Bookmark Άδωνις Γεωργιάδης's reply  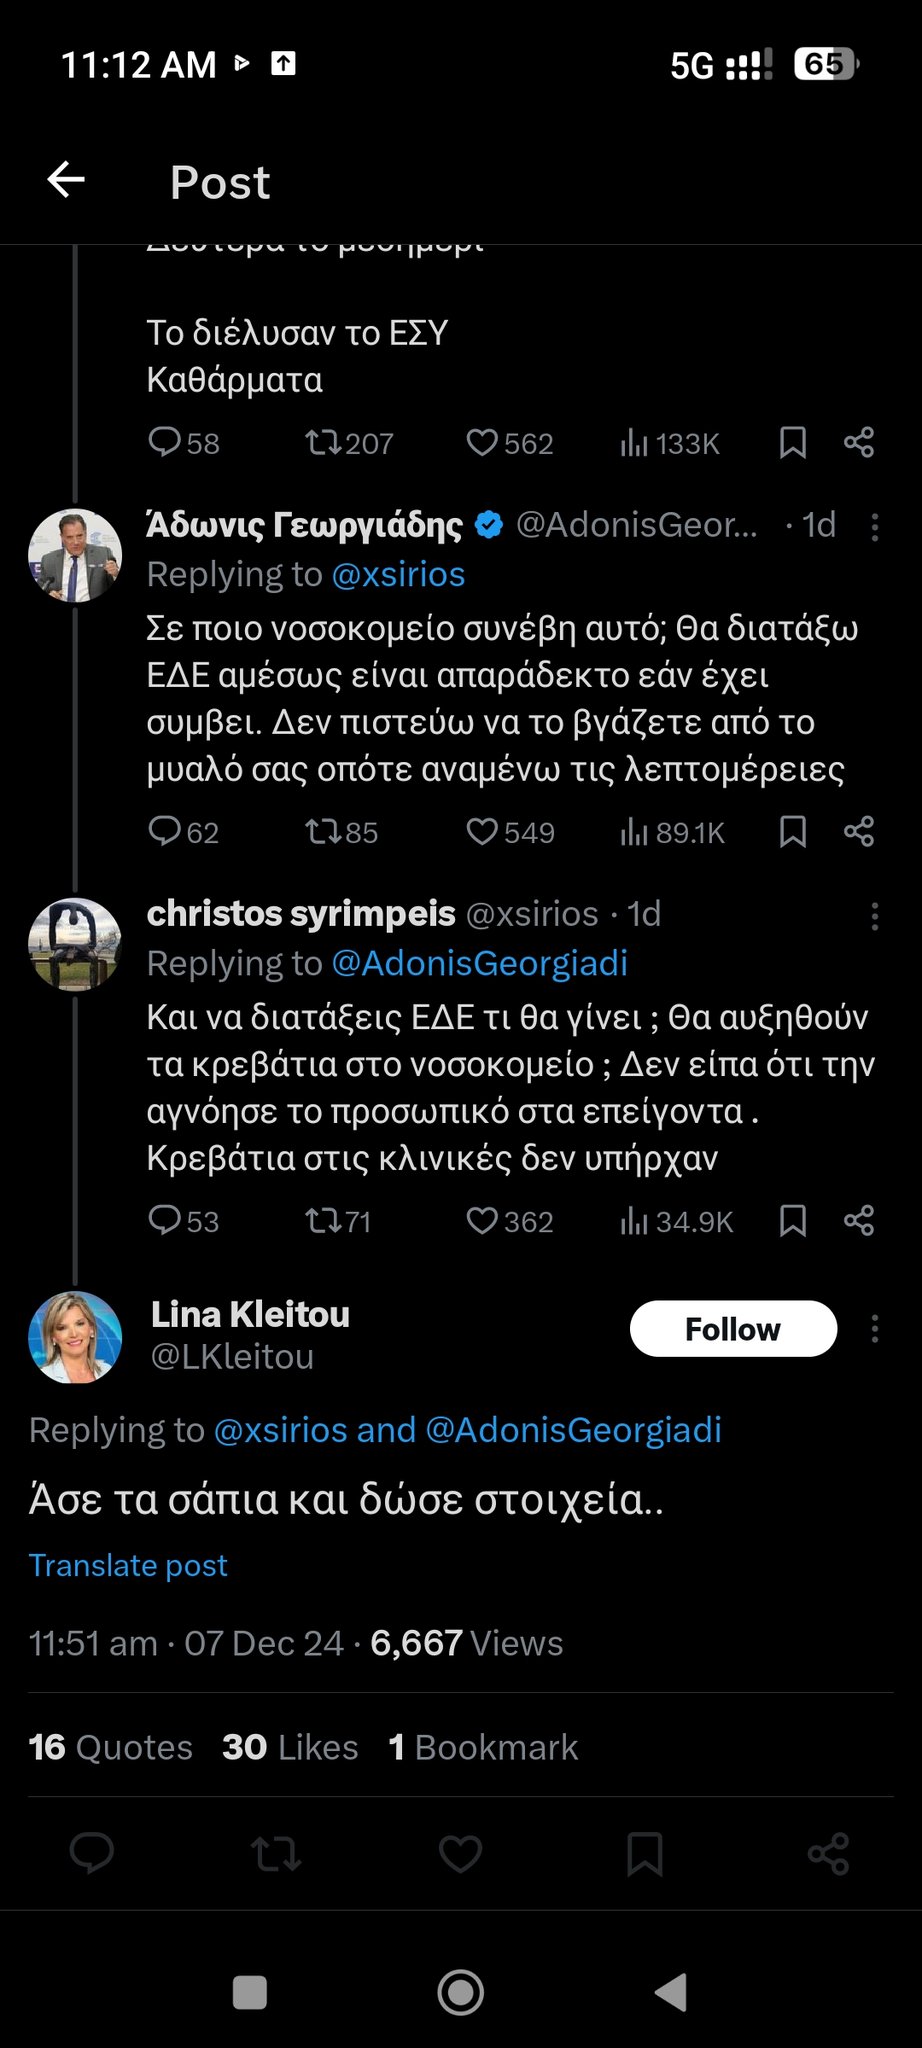(x=793, y=832)
